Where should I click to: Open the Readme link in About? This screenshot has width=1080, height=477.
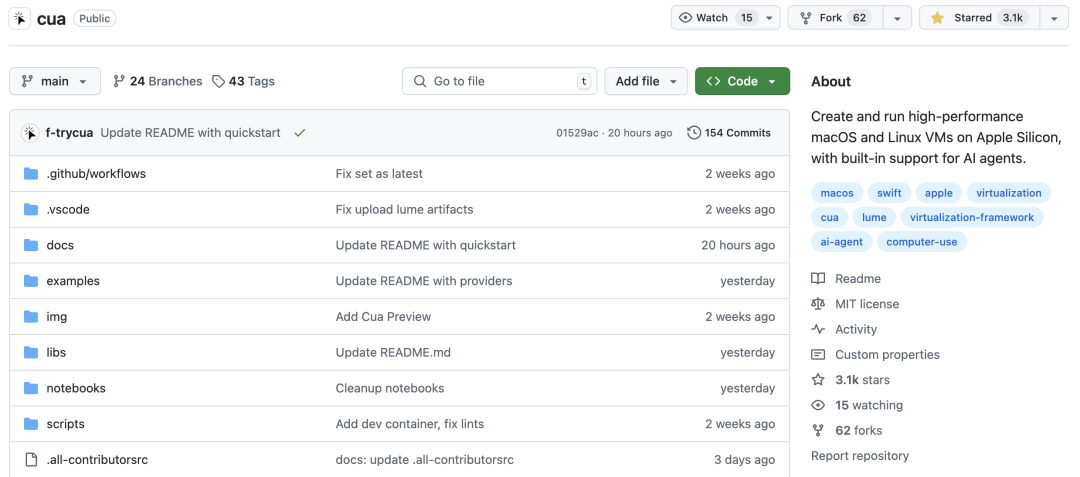click(x=858, y=279)
